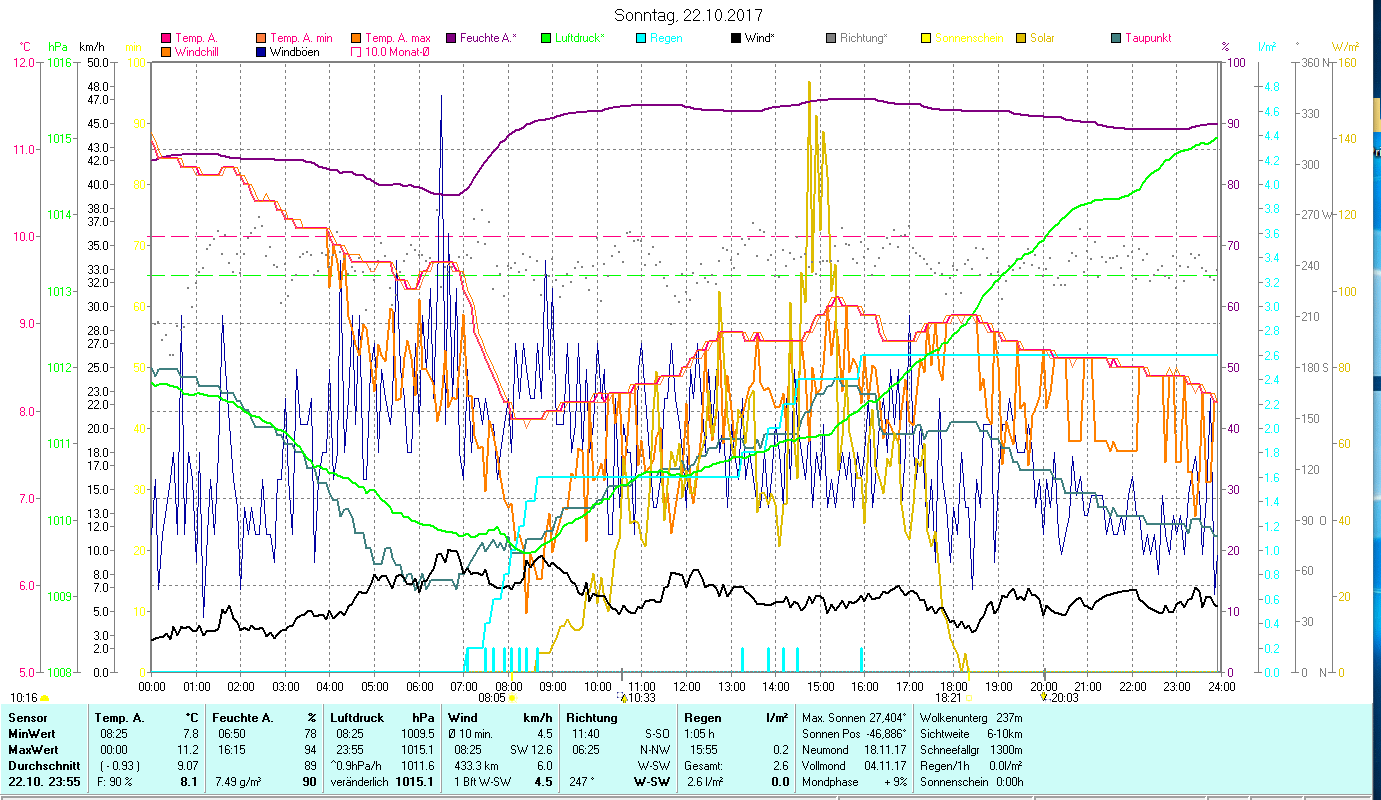This screenshot has width=1381, height=800.
Task: Click the orange Temp. A. min legend swatch
Action: pos(262,38)
